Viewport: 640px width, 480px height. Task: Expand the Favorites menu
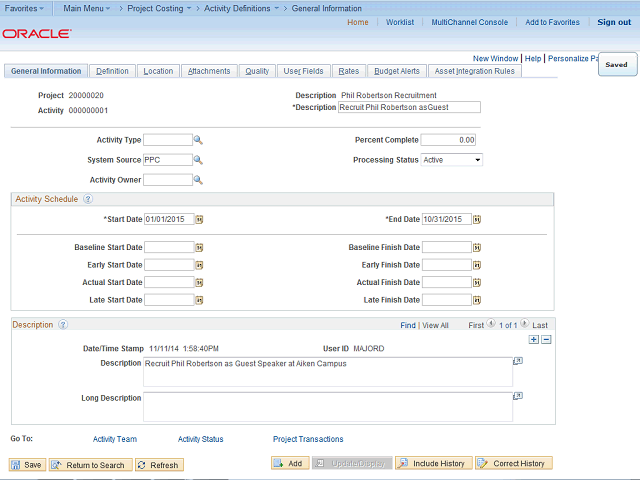click(25, 8)
